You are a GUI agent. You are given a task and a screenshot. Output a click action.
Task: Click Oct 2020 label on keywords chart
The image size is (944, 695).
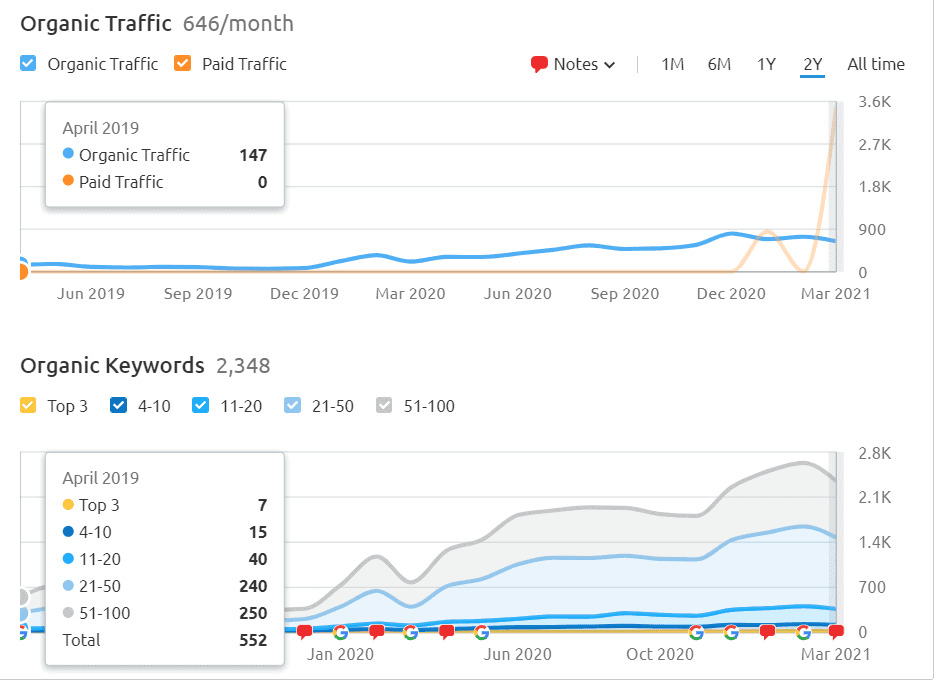point(660,654)
